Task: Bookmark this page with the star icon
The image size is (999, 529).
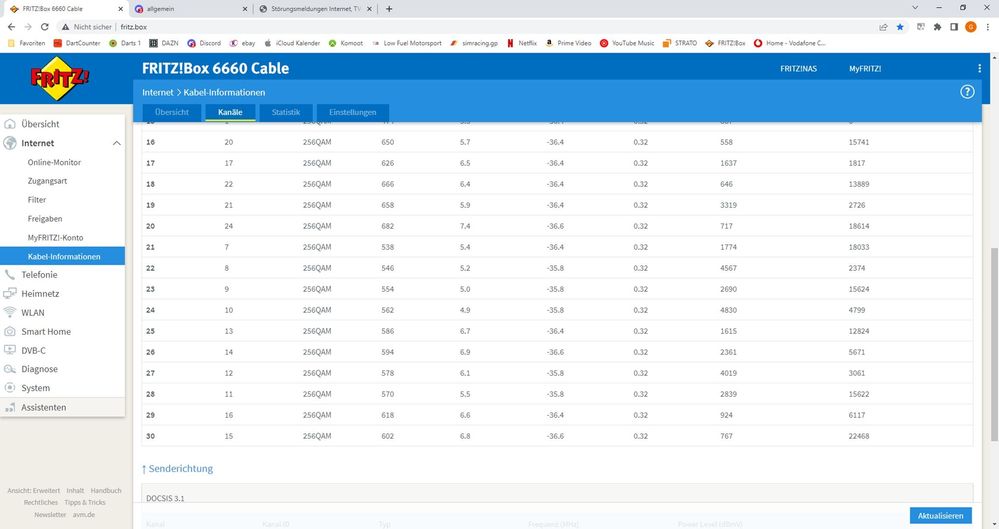Action: [900, 27]
